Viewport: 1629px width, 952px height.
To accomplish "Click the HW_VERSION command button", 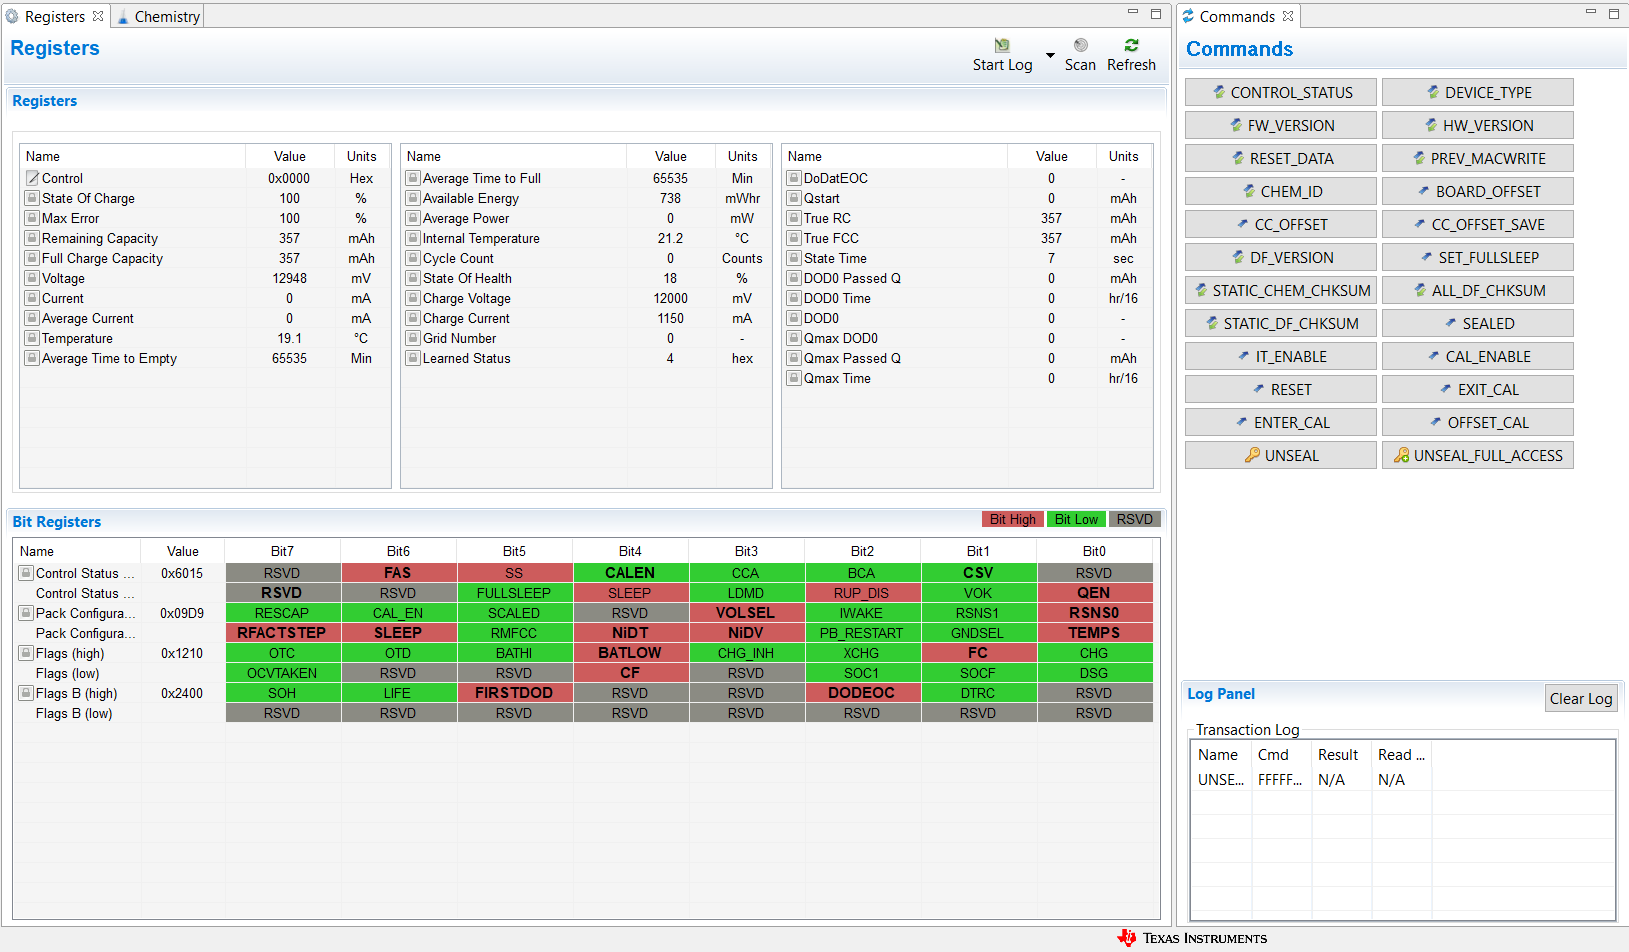I will coord(1478,125).
